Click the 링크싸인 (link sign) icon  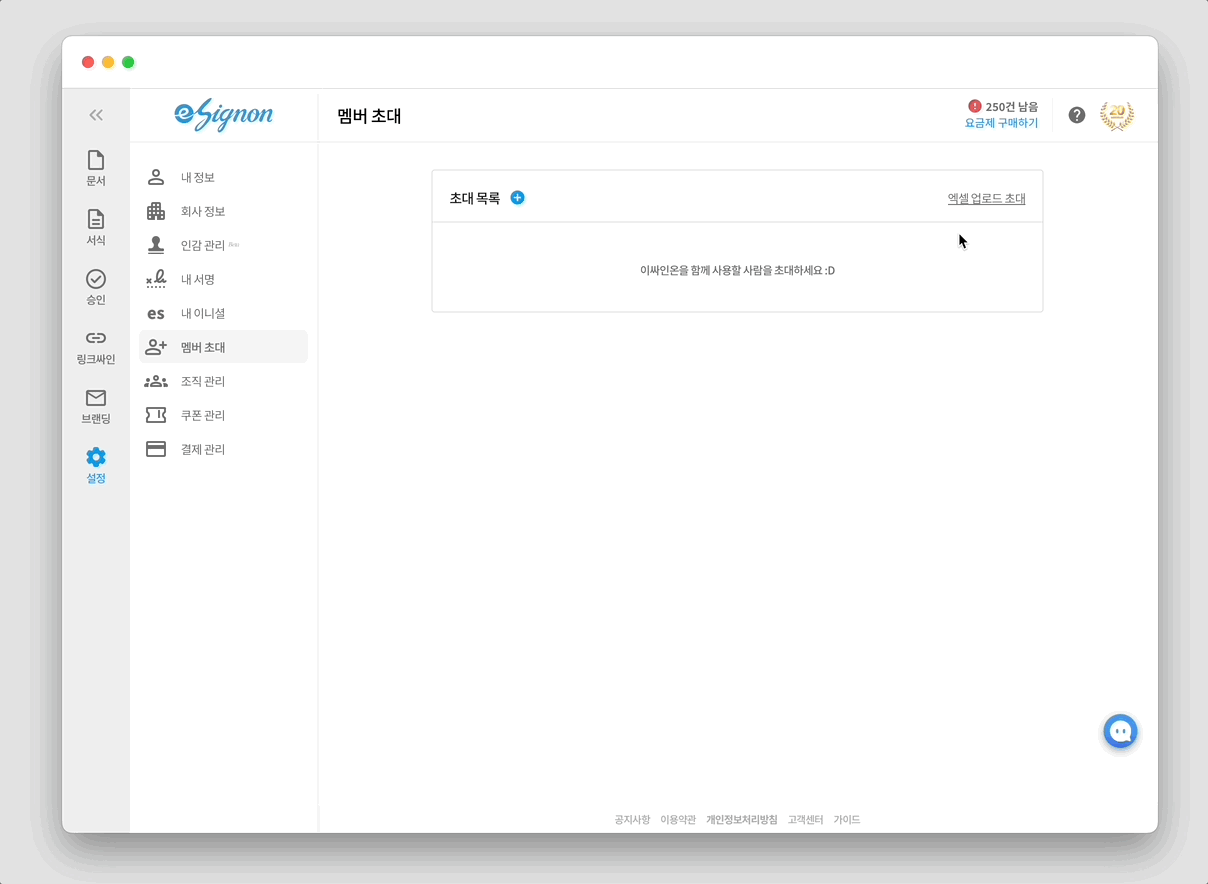point(95,340)
